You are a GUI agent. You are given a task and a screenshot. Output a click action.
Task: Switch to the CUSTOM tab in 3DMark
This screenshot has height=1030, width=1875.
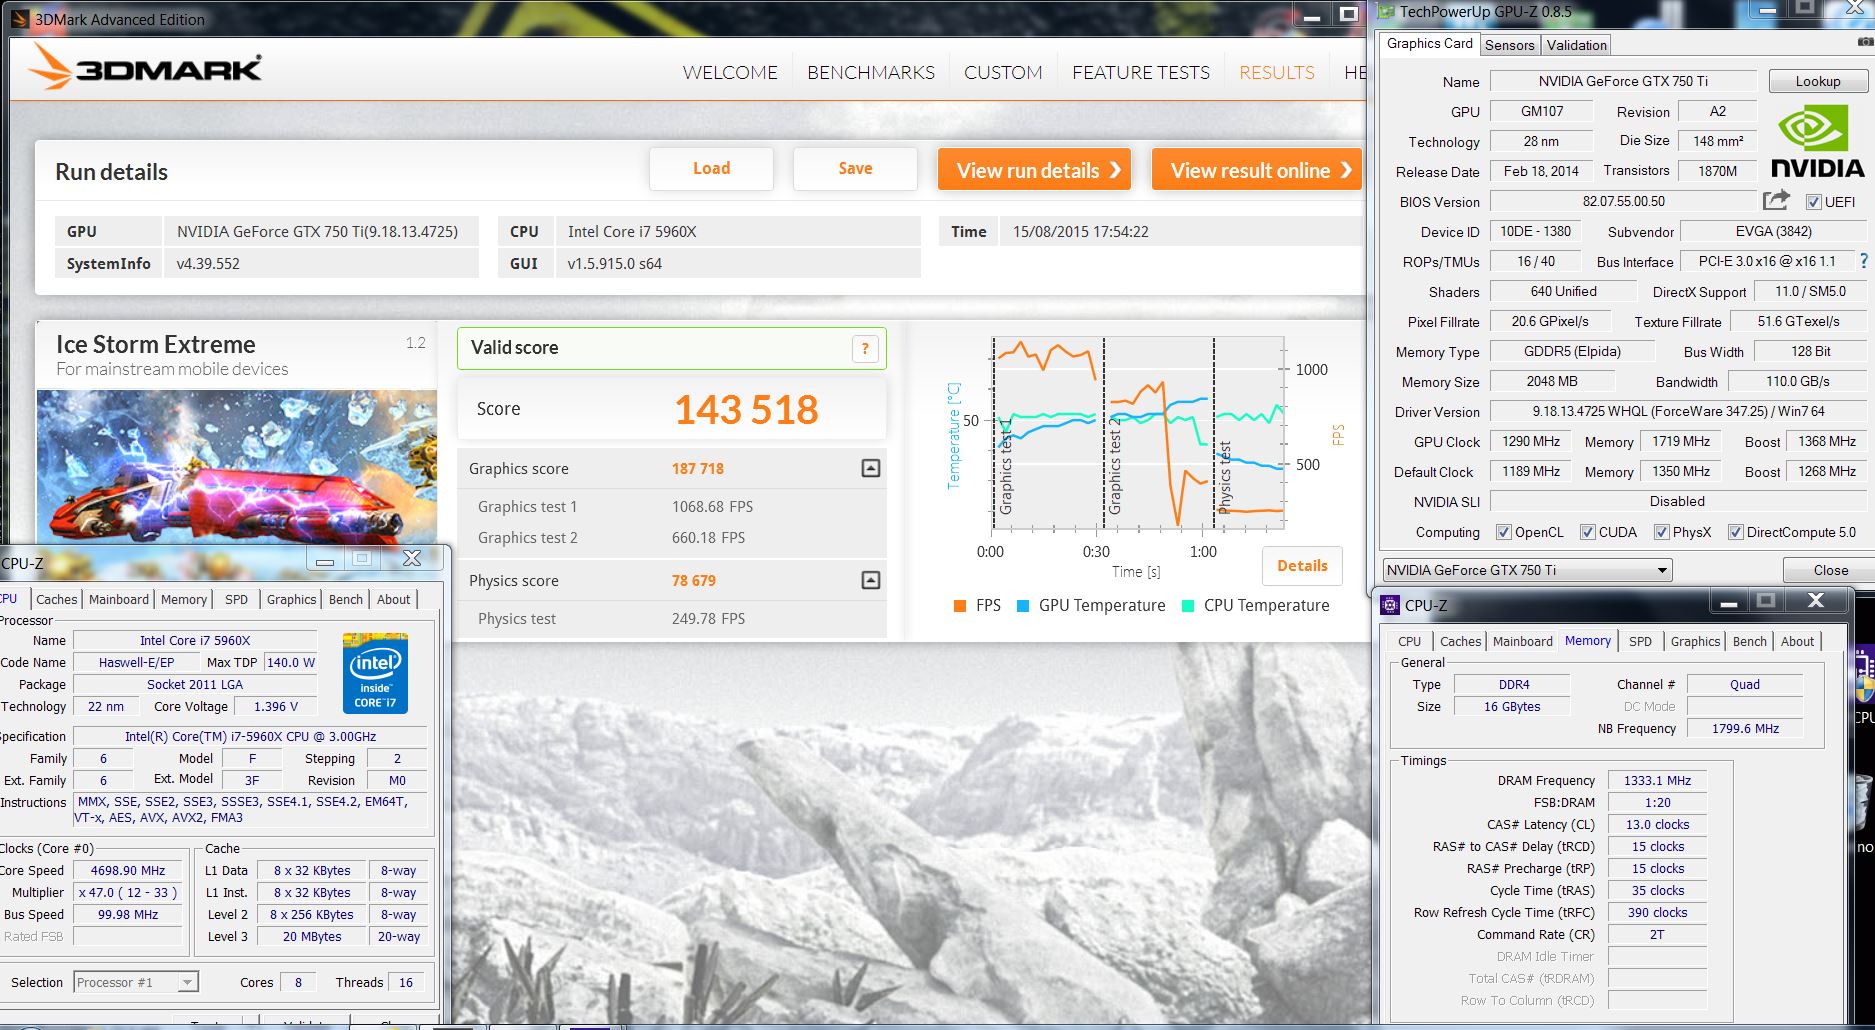1003,72
